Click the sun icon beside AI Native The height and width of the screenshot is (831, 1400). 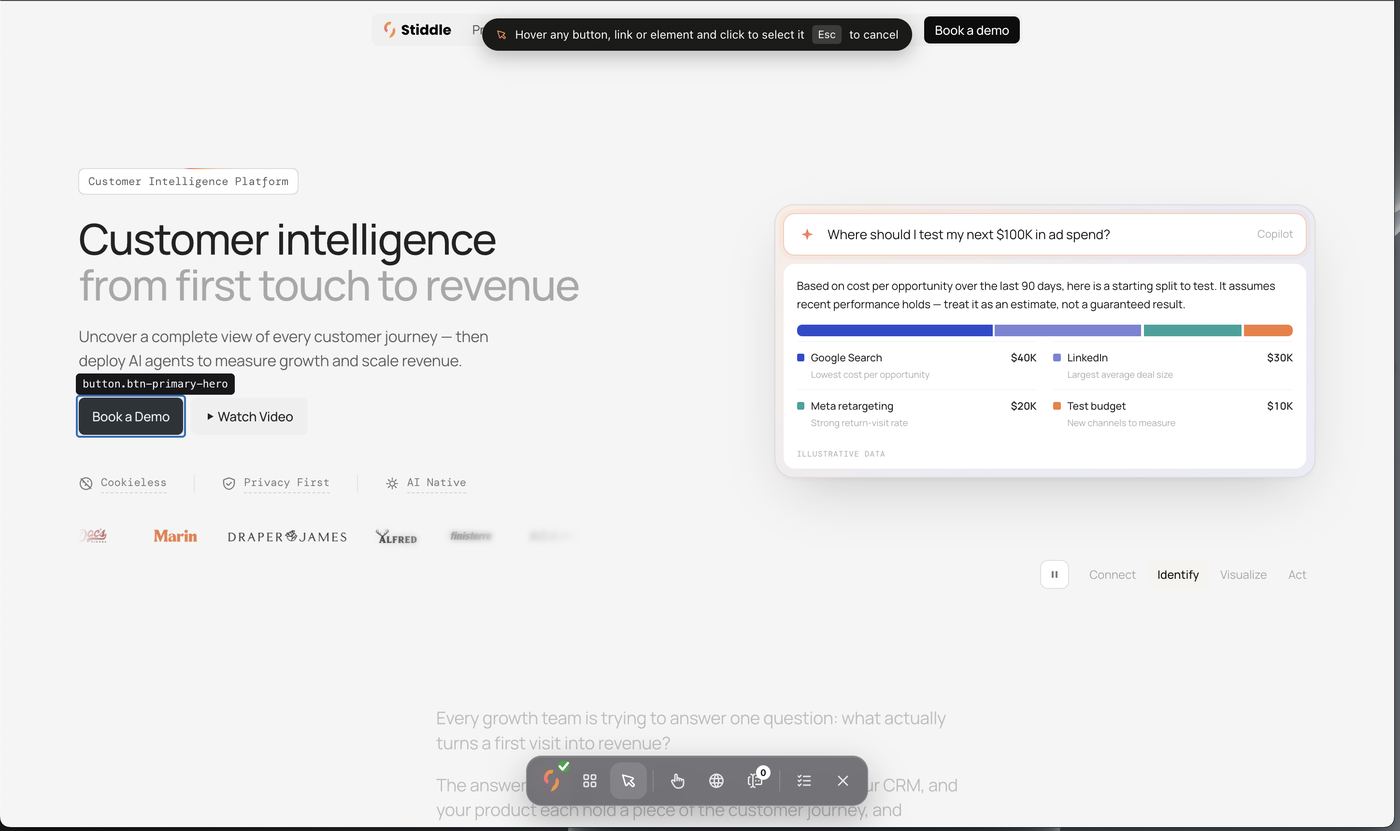click(392, 483)
